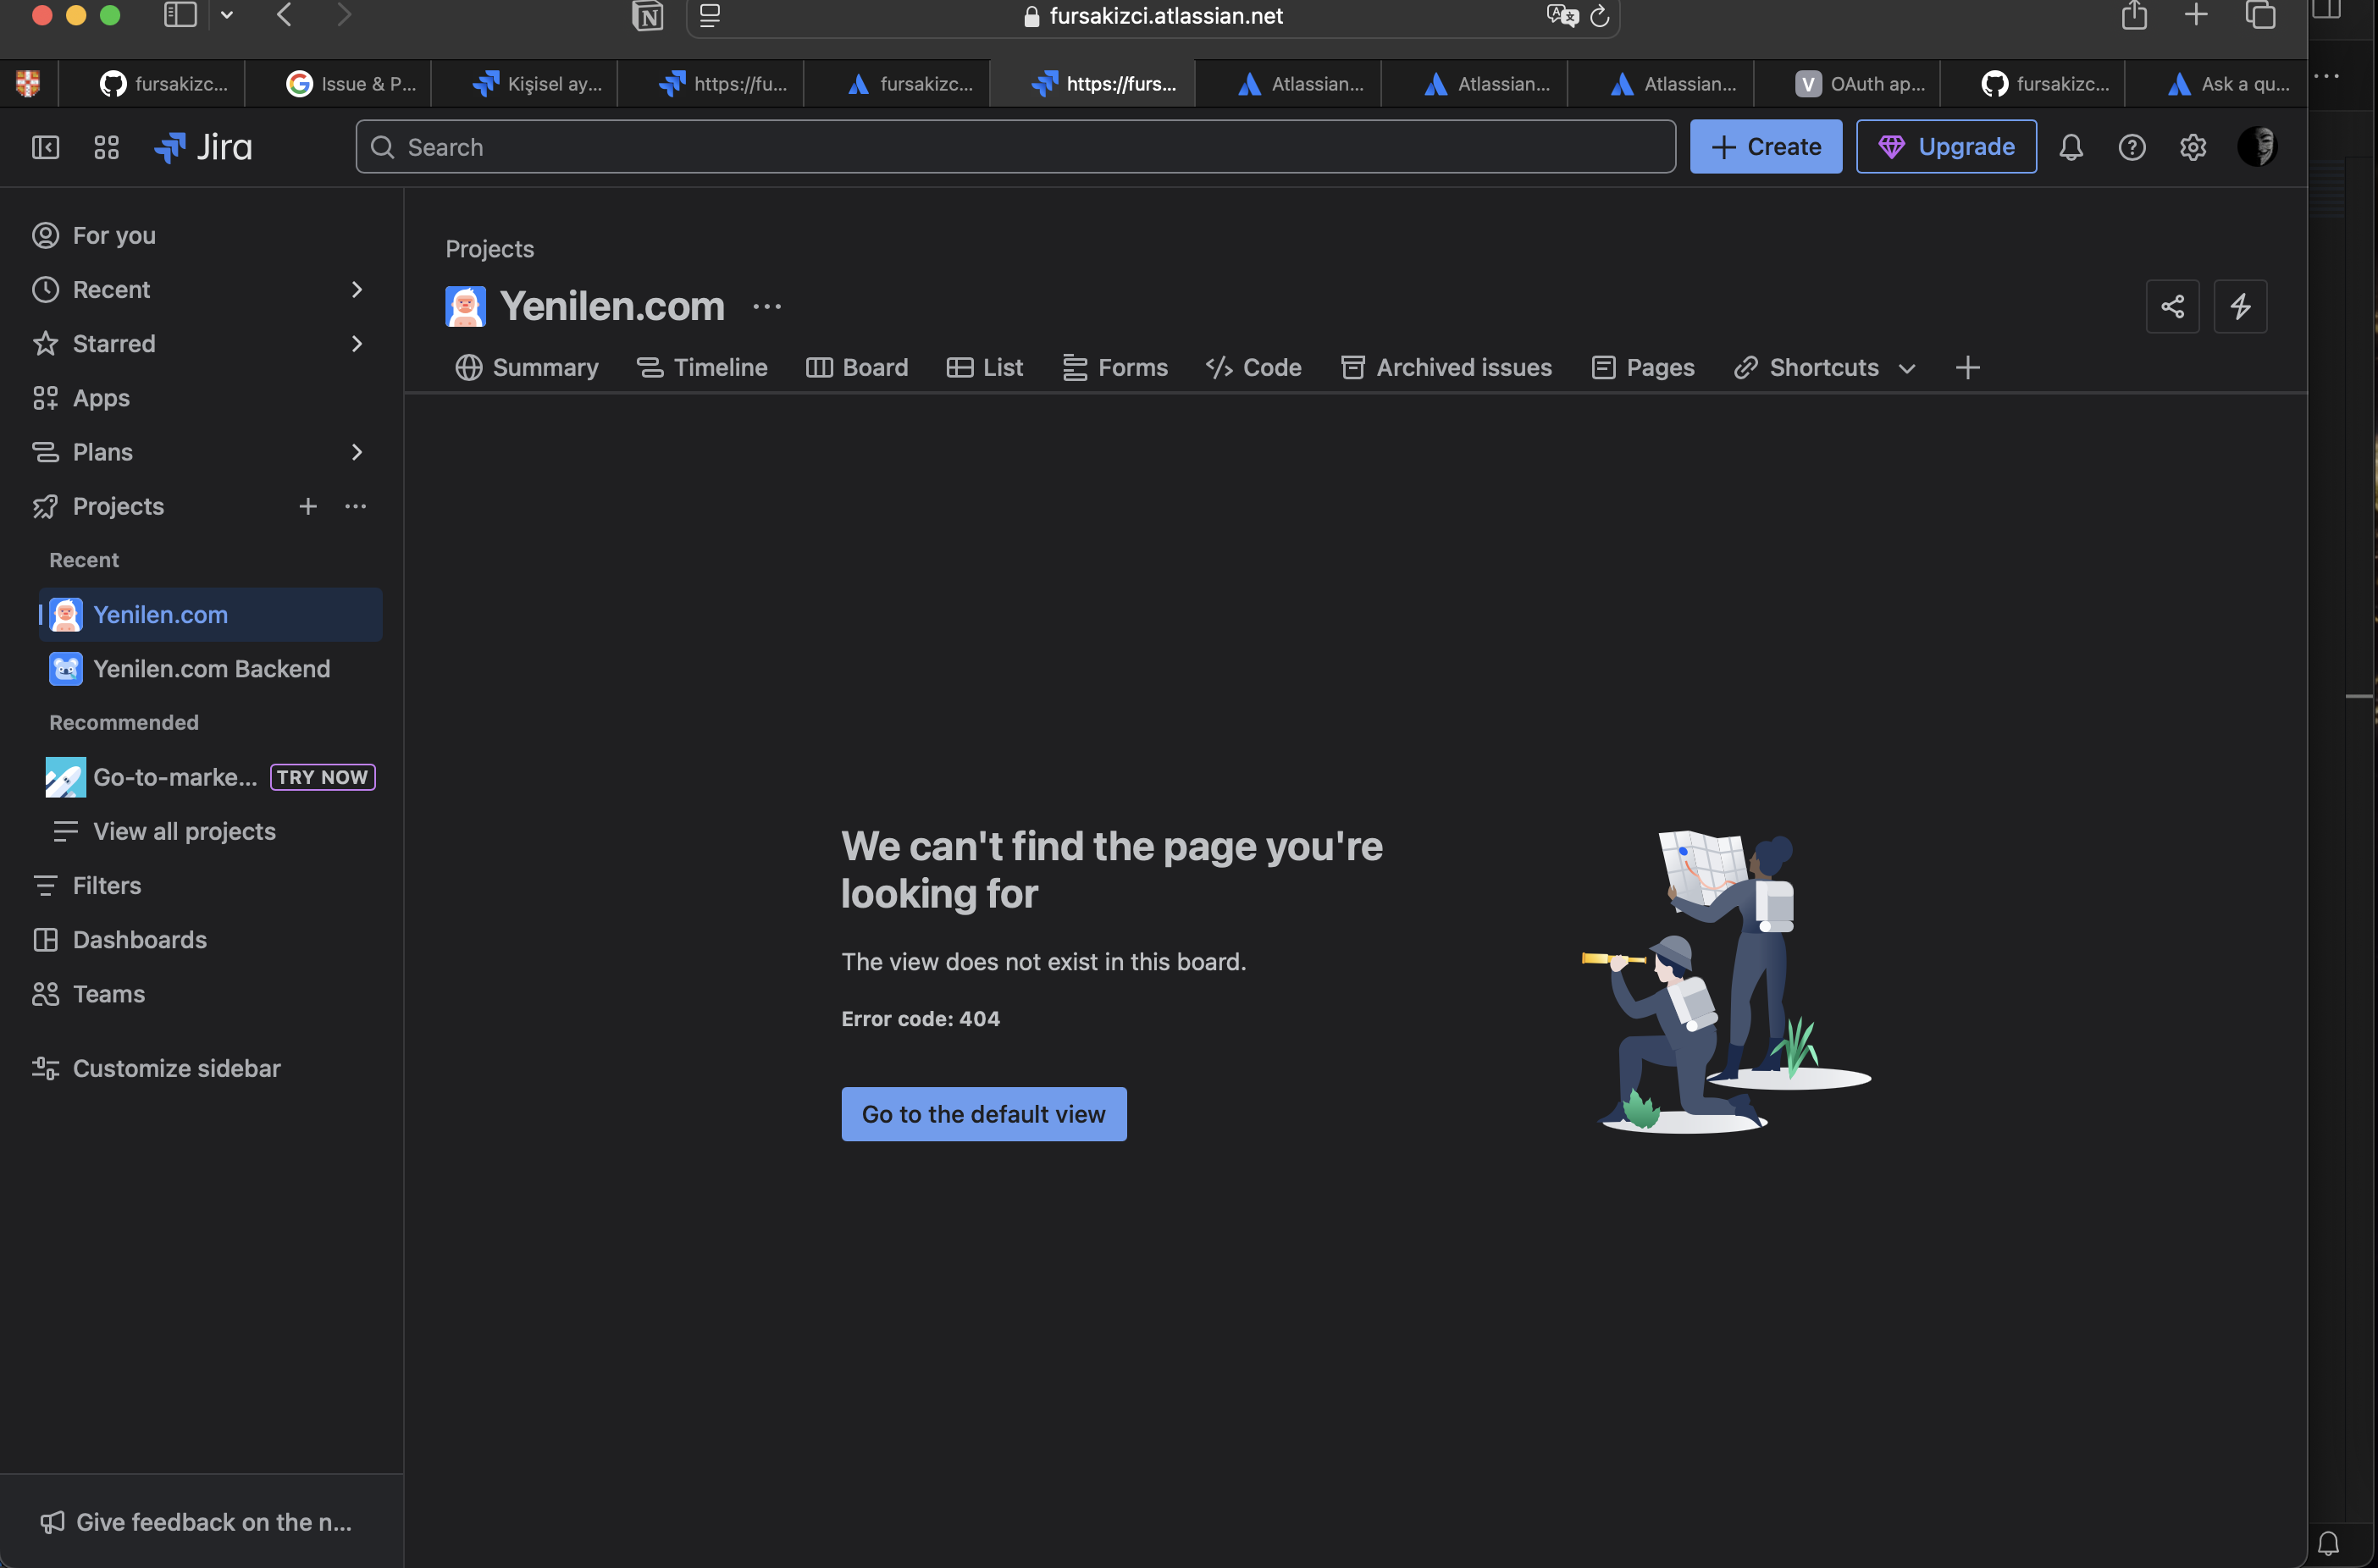The height and width of the screenshot is (1568, 2378).
Task: Open the Board tab
Action: [x=857, y=368]
